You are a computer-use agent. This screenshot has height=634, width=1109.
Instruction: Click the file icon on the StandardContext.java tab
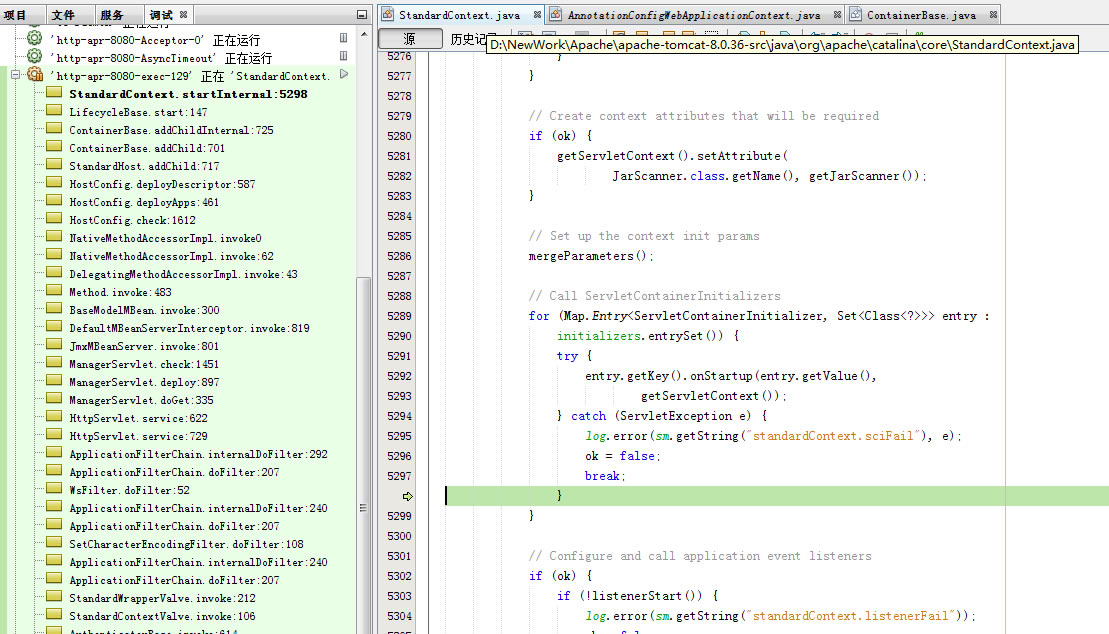(387, 14)
